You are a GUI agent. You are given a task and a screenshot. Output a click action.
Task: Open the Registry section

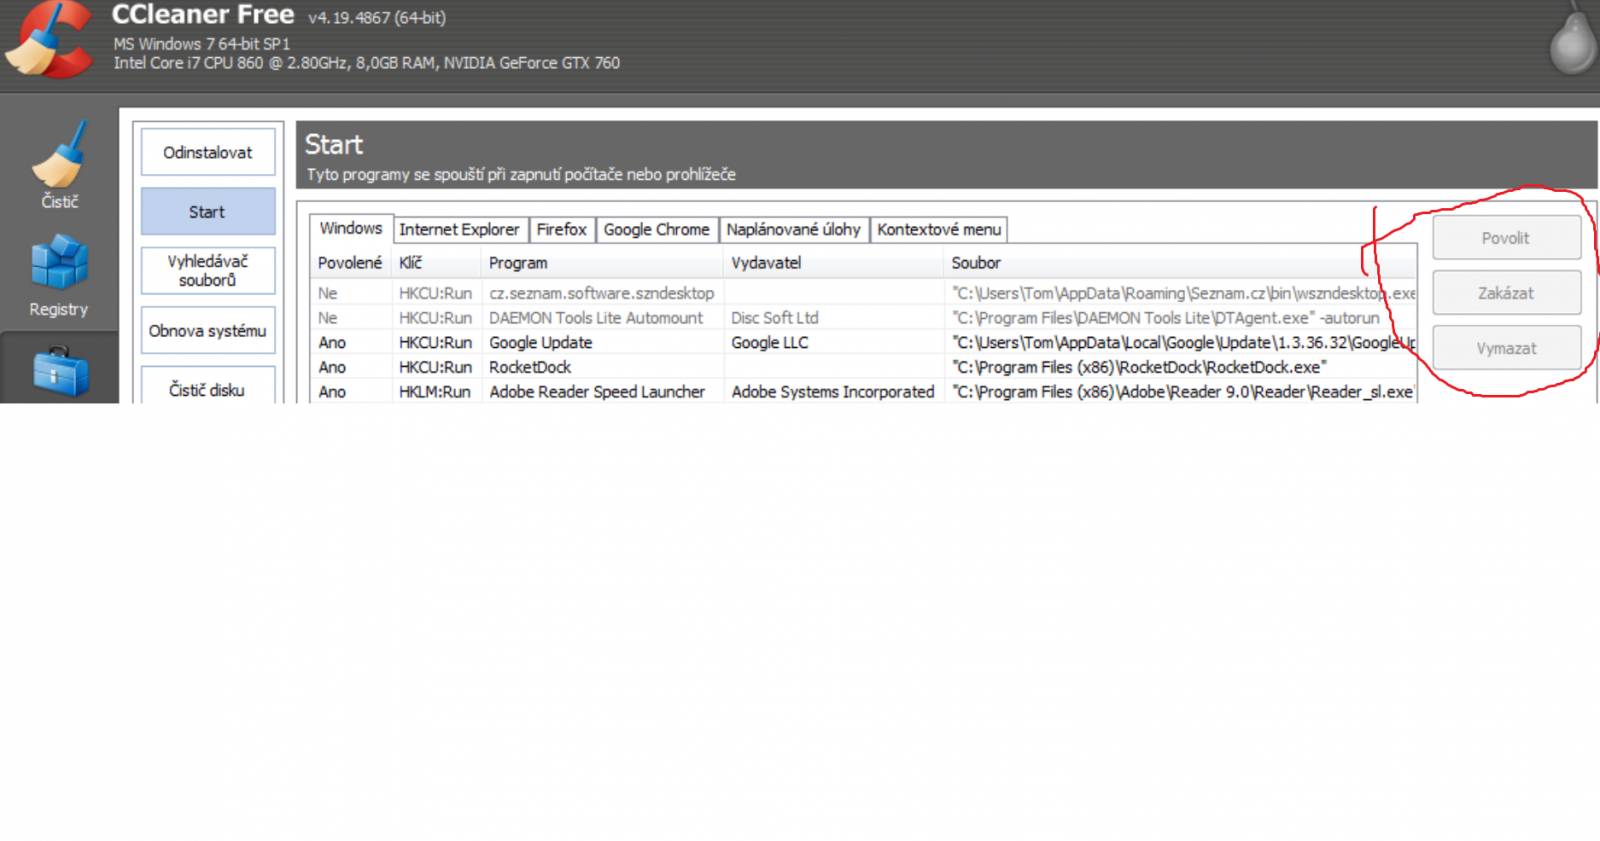59,276
